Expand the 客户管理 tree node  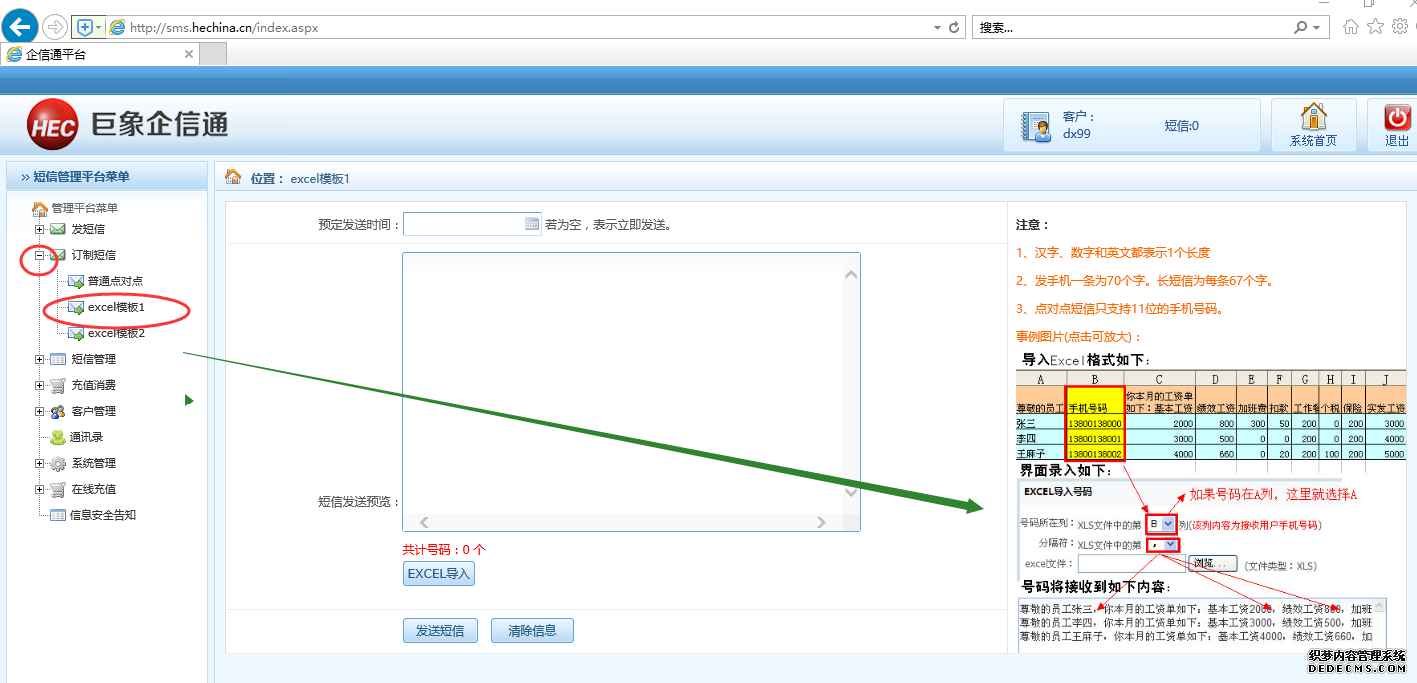pyautogui.click(x=40, y=411)
